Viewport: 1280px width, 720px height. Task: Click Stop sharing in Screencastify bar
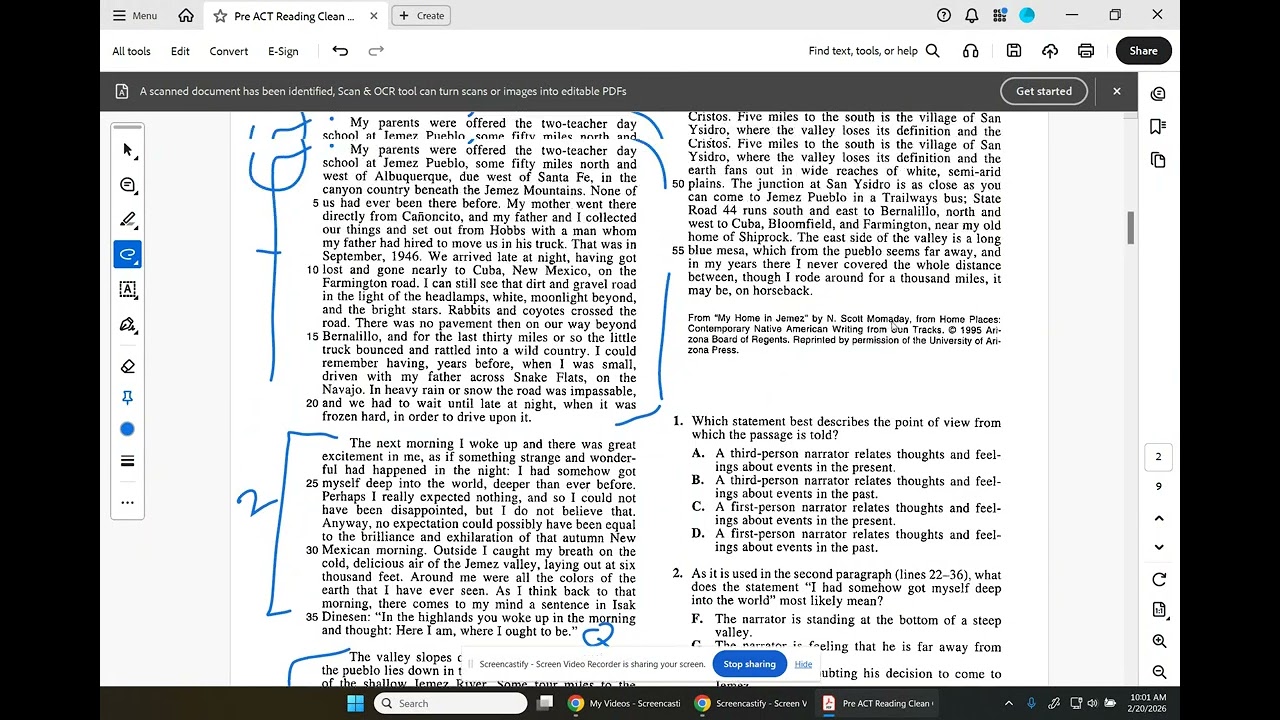[x=749, y=664]
